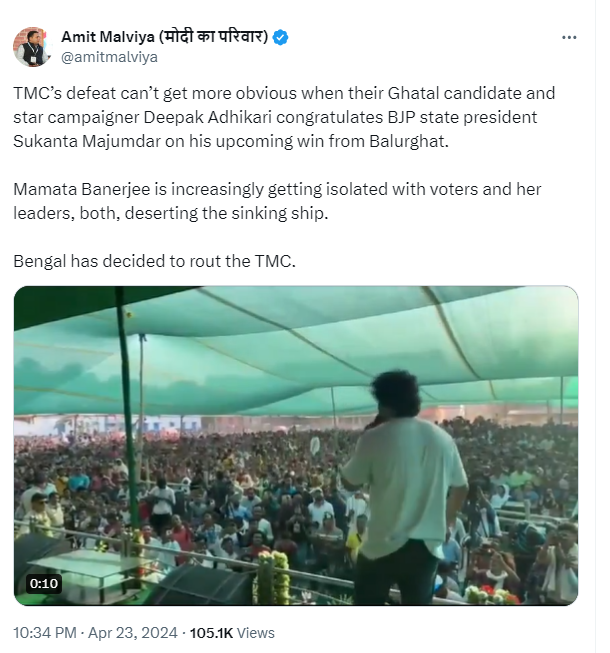Open the three-dot more options menu
Viewport: 610px width, 653px height.
[x=569, y=38]
